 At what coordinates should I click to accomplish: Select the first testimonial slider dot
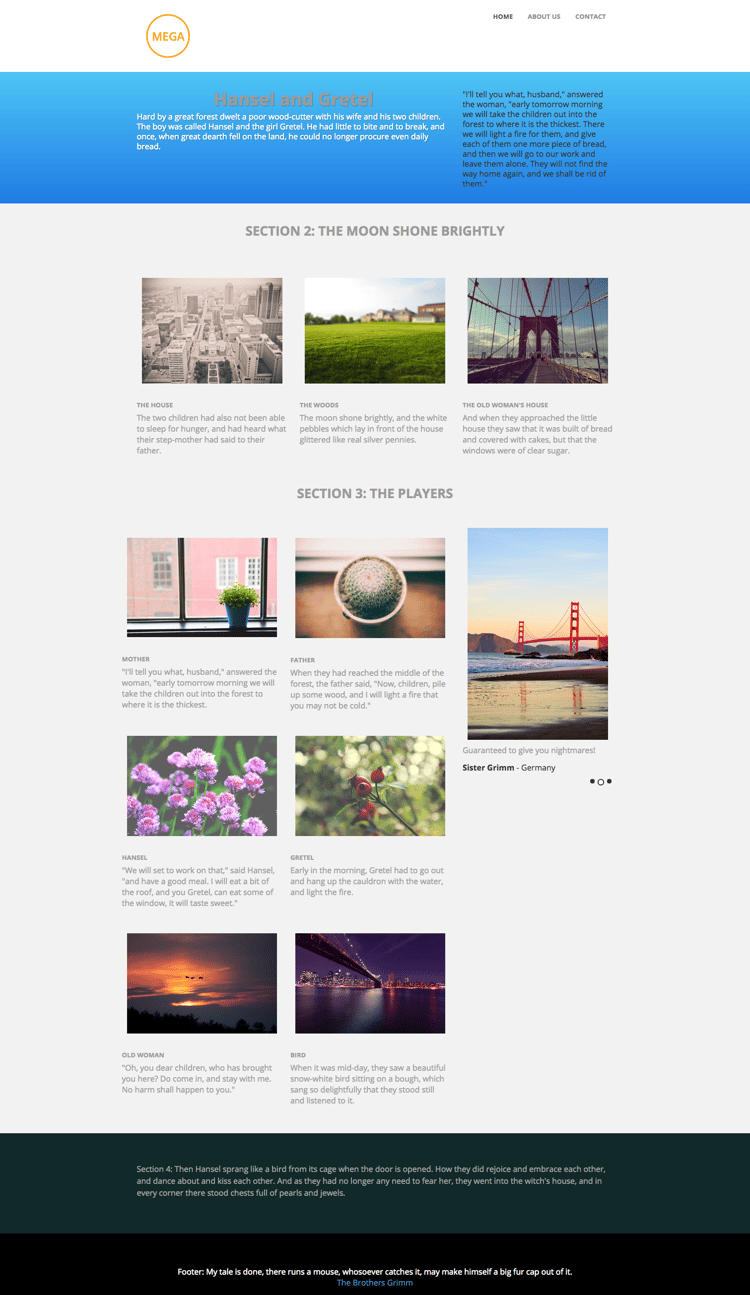pyautogui.click(x=592, y=781)
